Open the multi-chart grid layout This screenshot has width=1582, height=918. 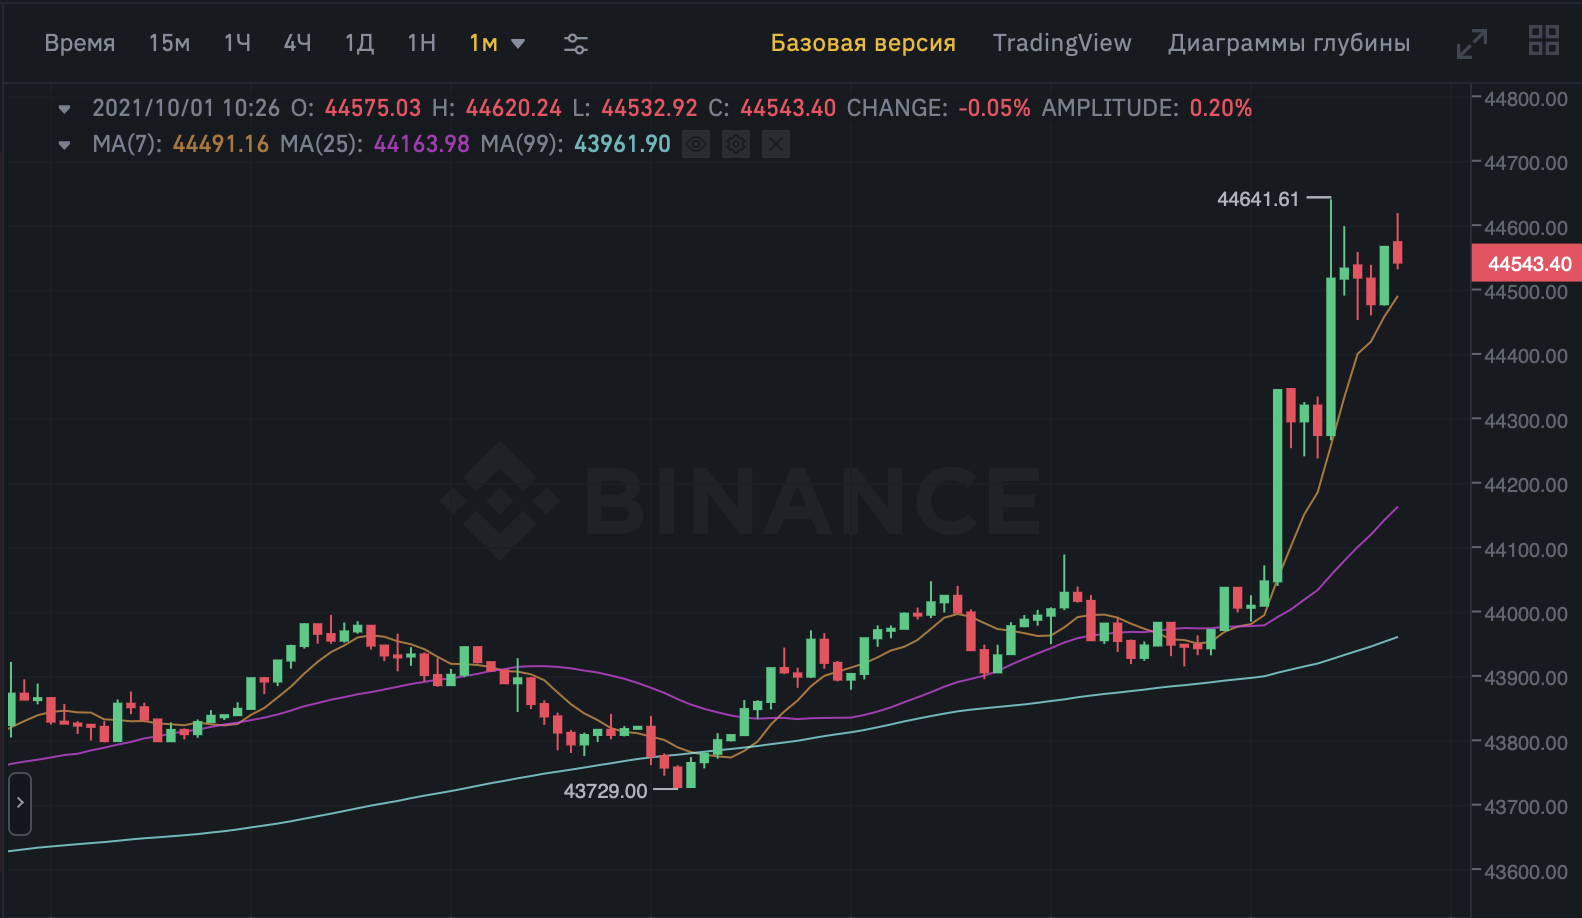1543,41
